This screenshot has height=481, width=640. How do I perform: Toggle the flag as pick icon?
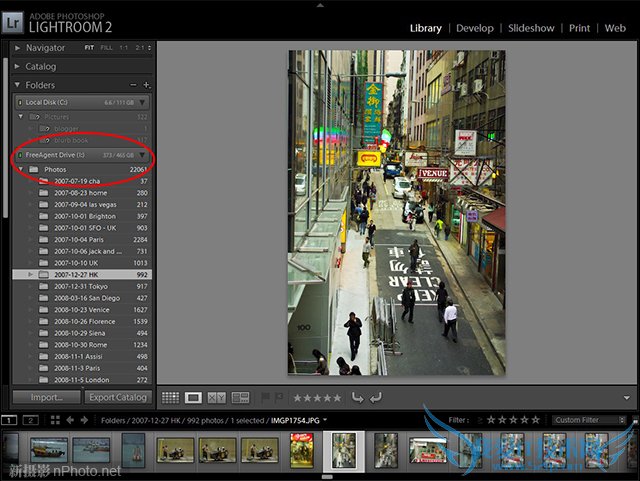[x=265, y=398]
